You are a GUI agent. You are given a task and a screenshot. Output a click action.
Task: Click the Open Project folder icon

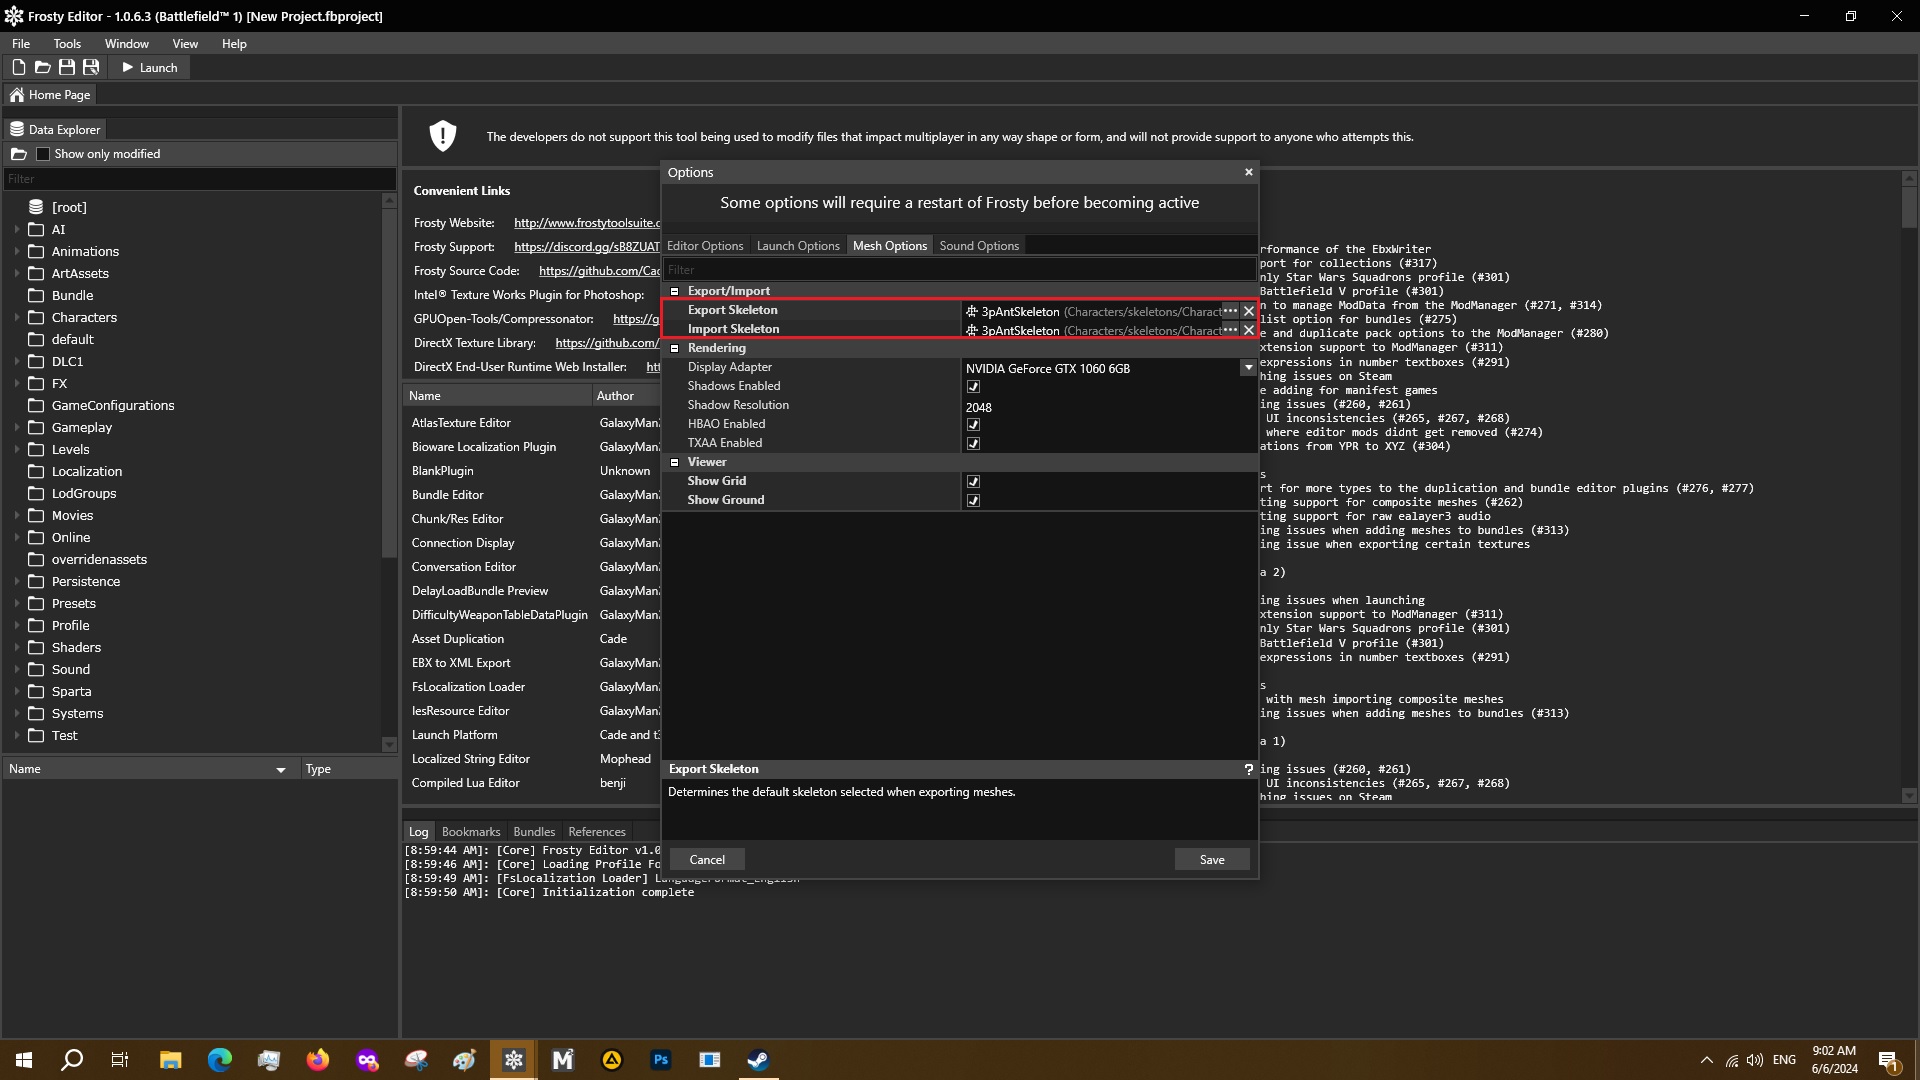click(42, 67)
